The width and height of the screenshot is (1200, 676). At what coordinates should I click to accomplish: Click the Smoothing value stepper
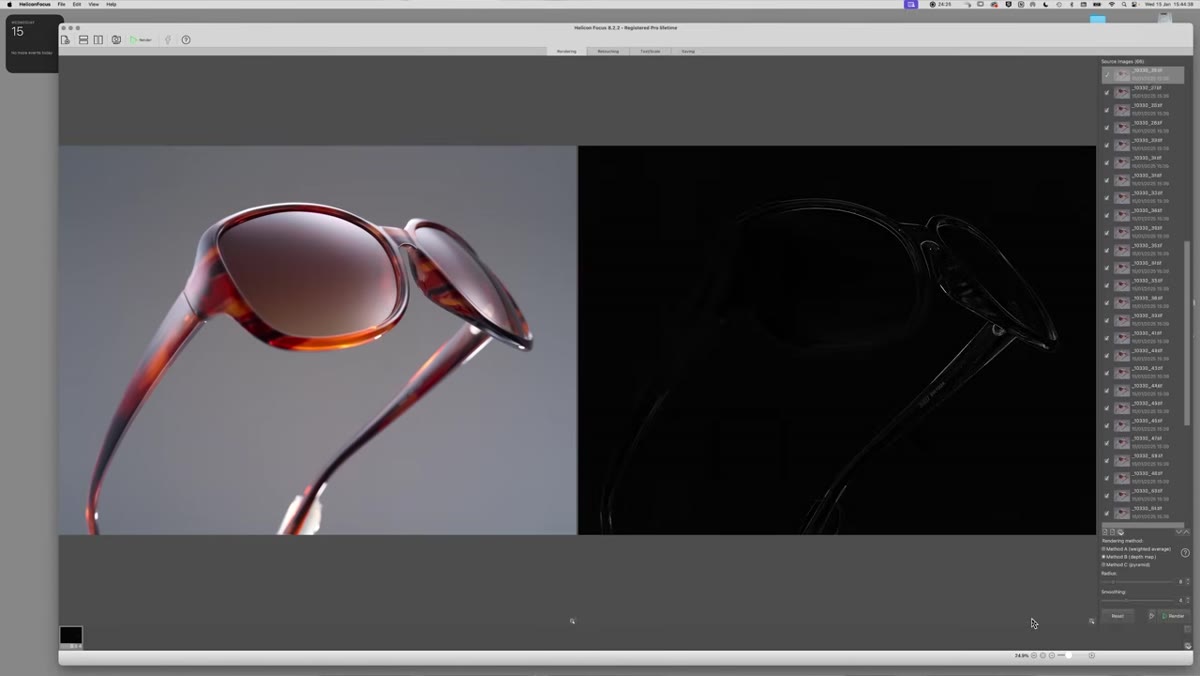click(x=1188, y=600)
